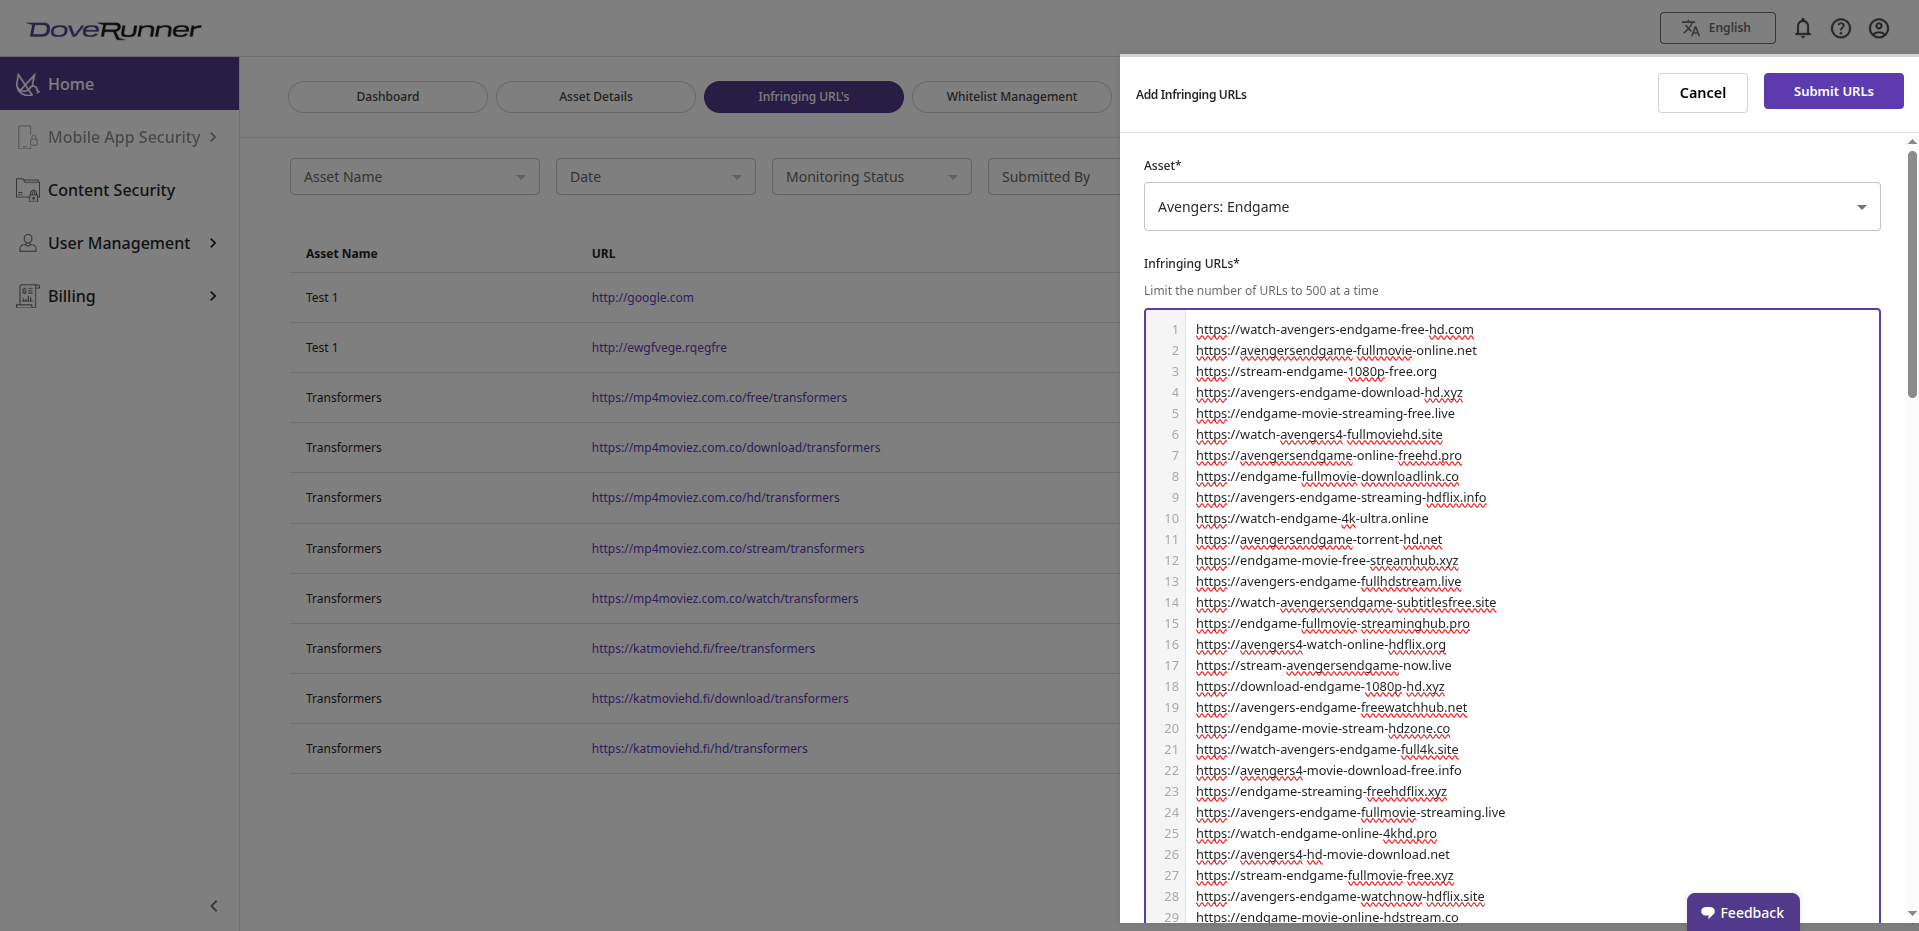Image resolution: width=1919 pixels, height=931 pixels.
Task: Cancel adding infringing URLs
Action: (x=1702, y=92)
